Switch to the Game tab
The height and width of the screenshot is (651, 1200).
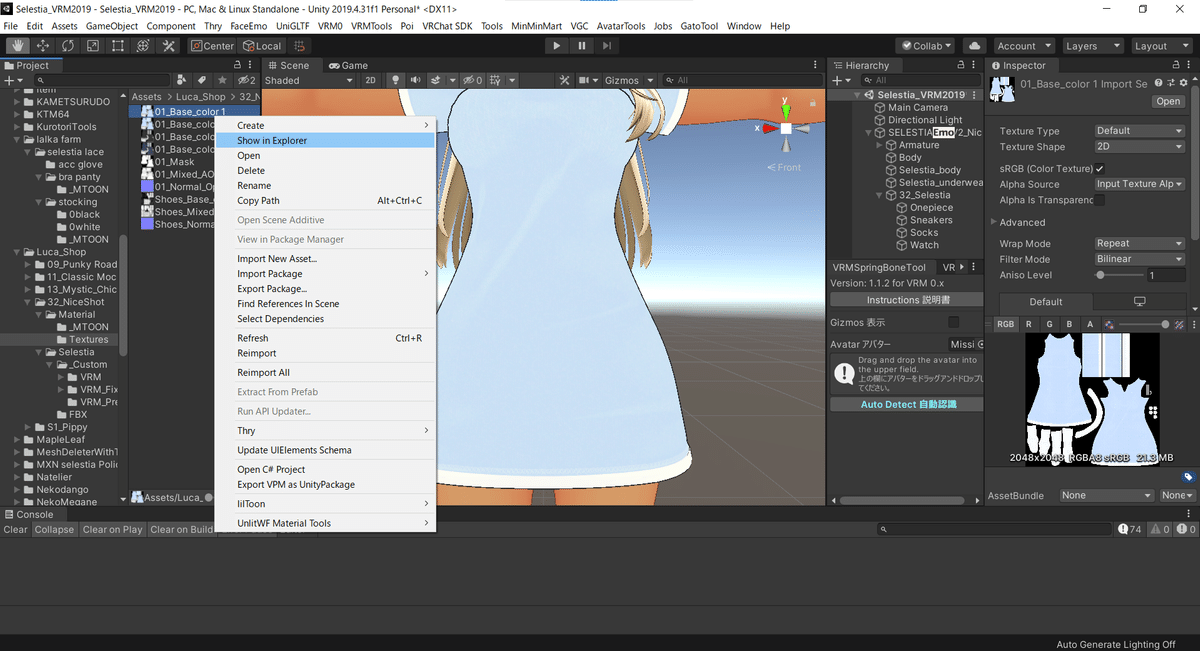(348, 65)
